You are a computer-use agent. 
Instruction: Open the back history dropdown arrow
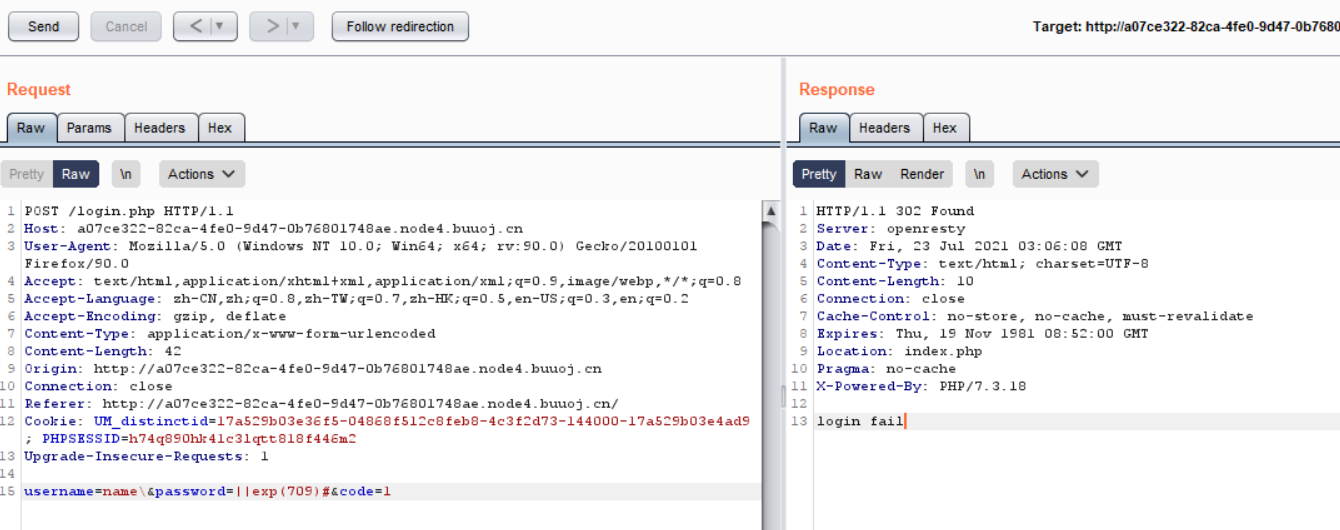click(220, 27)
